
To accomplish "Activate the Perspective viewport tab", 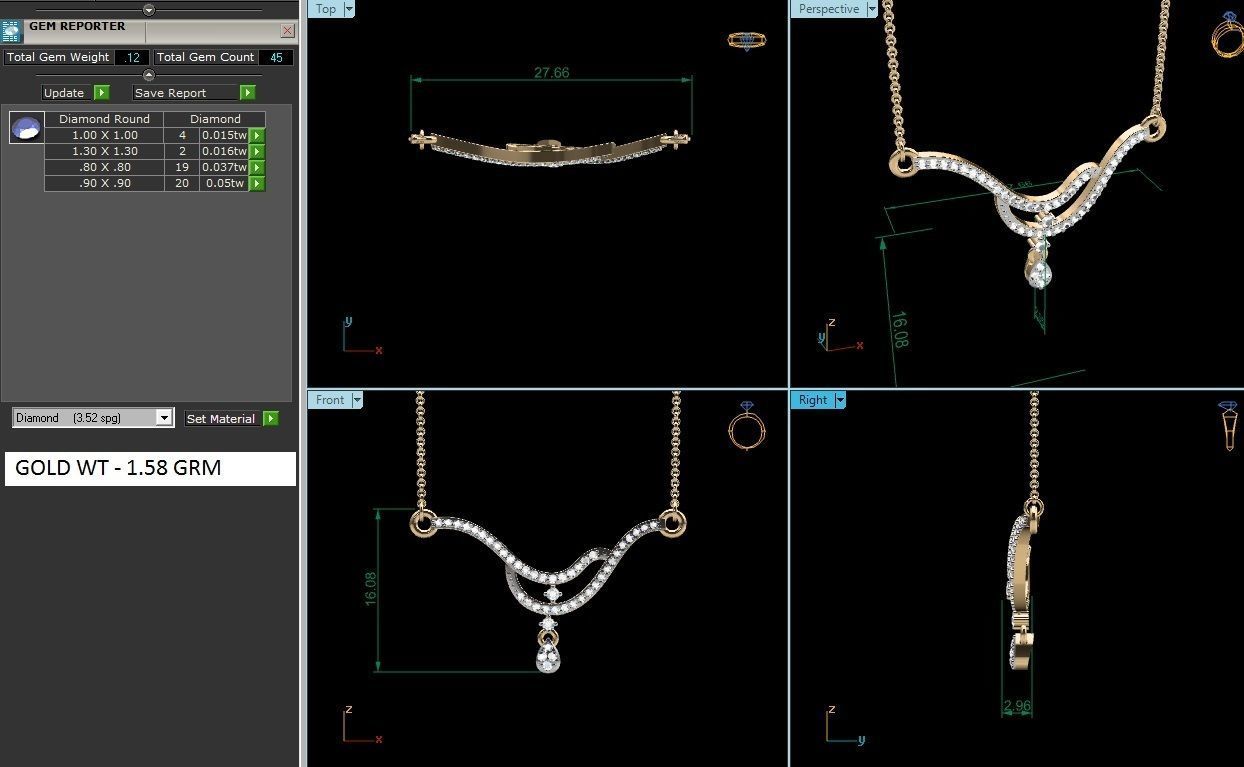I will pyautogui.click(x=829, y=9).
